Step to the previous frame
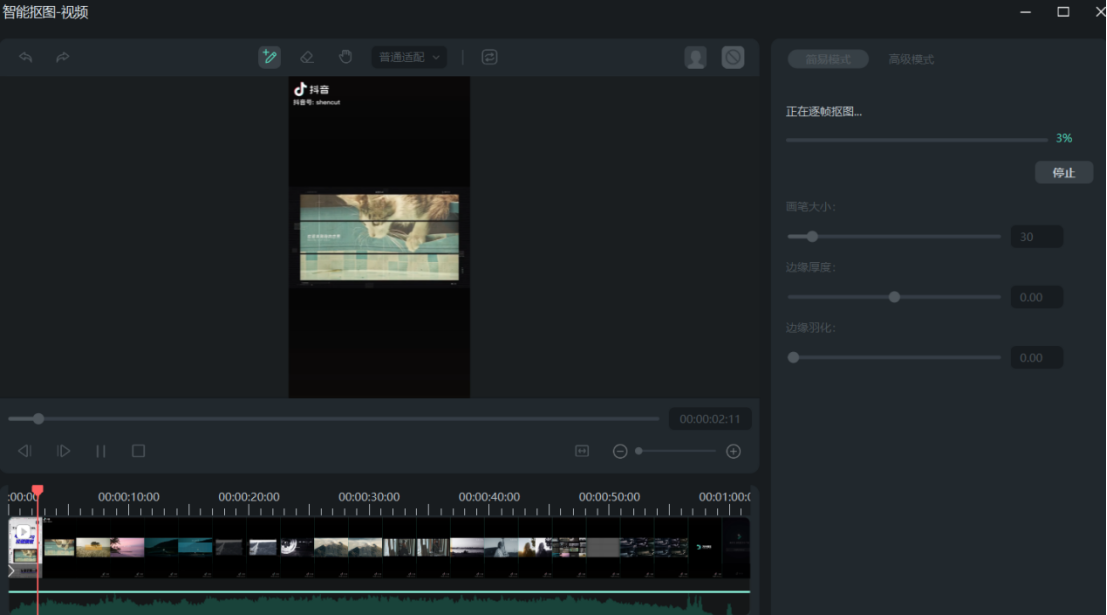Image resolution: width=1107 pixels, height=615 pixels. click(25, 451)
